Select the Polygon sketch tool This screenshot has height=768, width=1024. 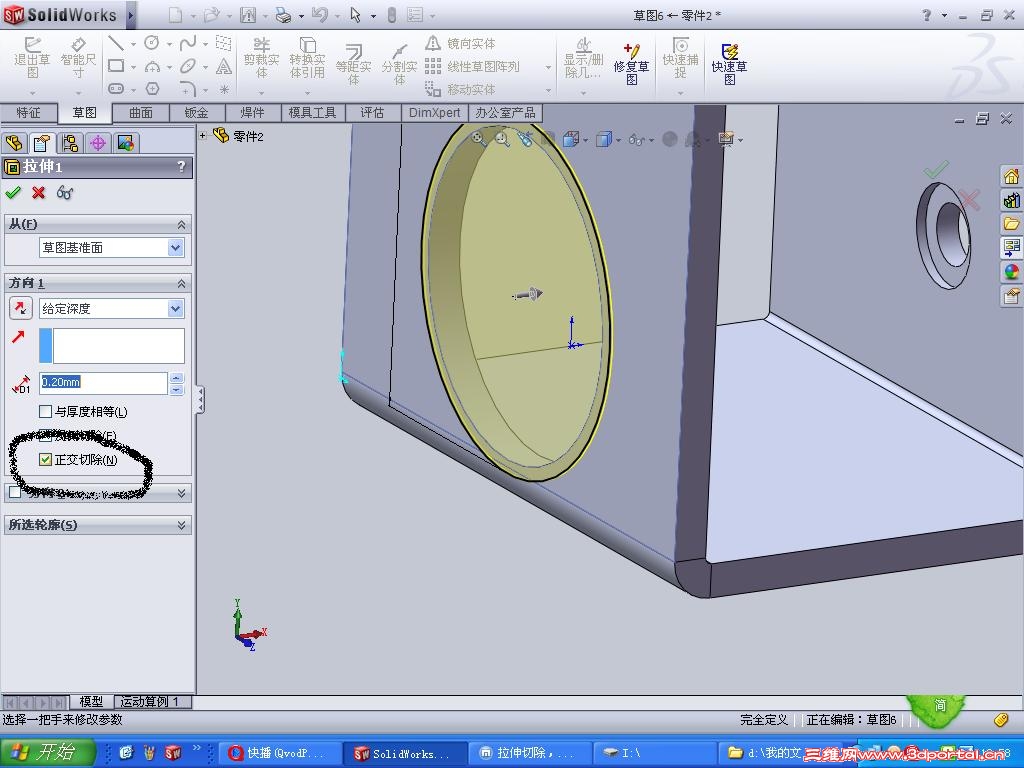[x=152, y=88]
